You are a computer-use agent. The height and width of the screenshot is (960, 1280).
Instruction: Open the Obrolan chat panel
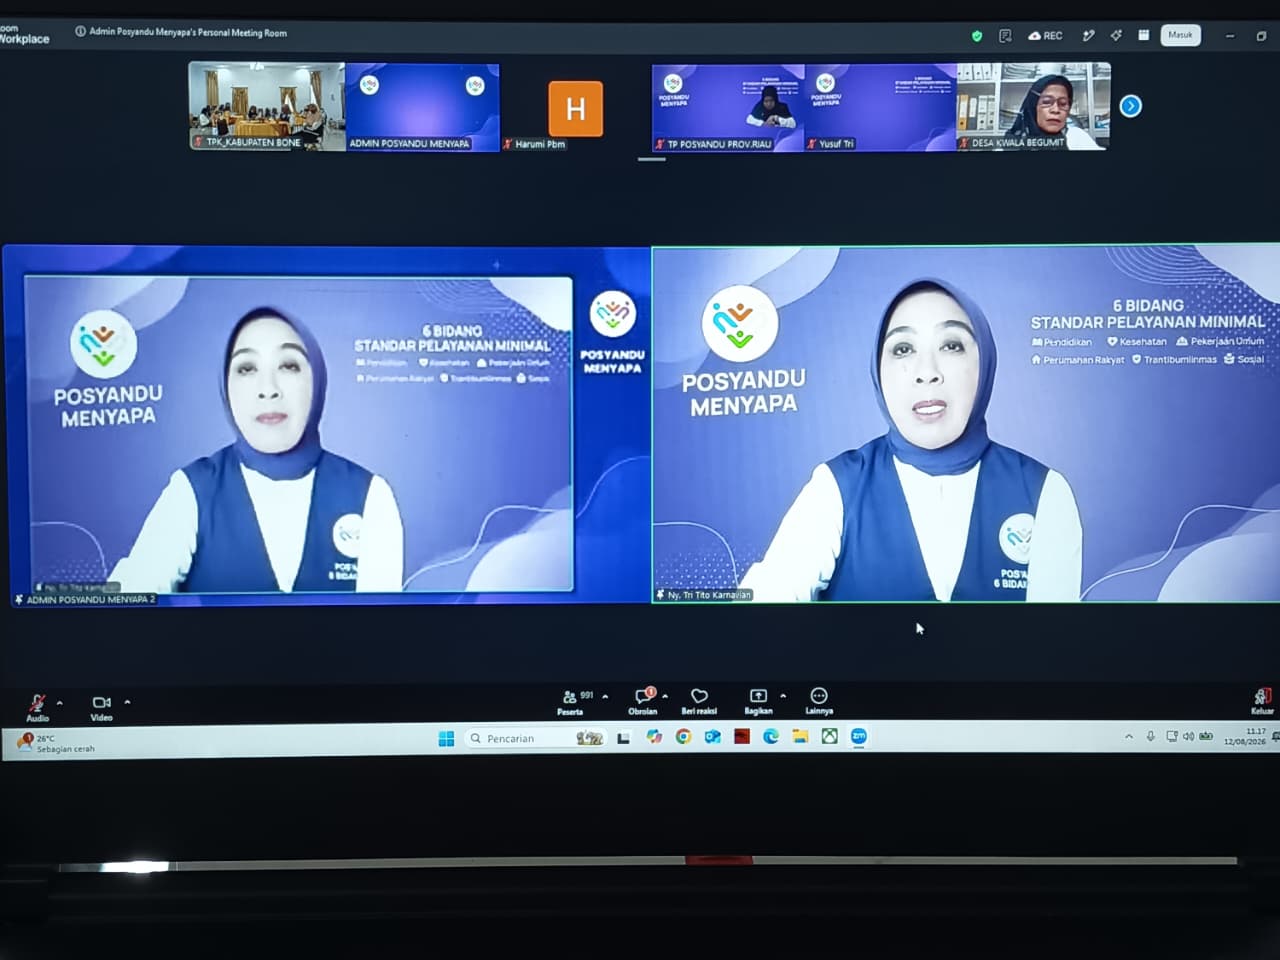click(643, 700)
